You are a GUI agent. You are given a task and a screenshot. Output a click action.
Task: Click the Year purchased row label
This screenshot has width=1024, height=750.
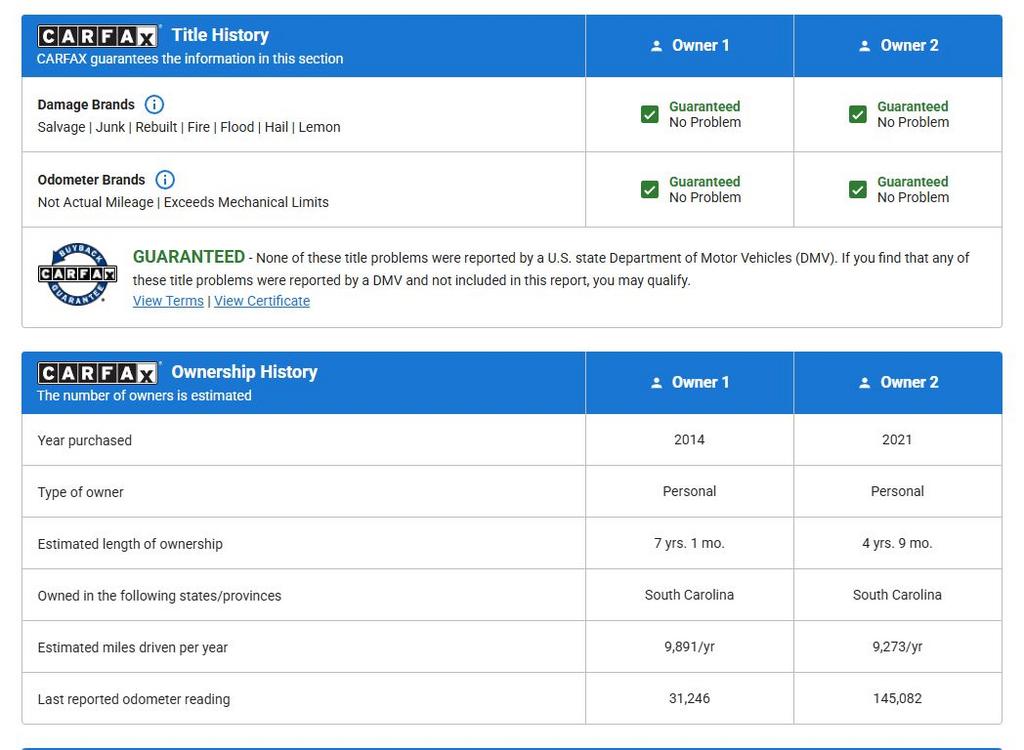pyautogui.click(x=84, y=440)
